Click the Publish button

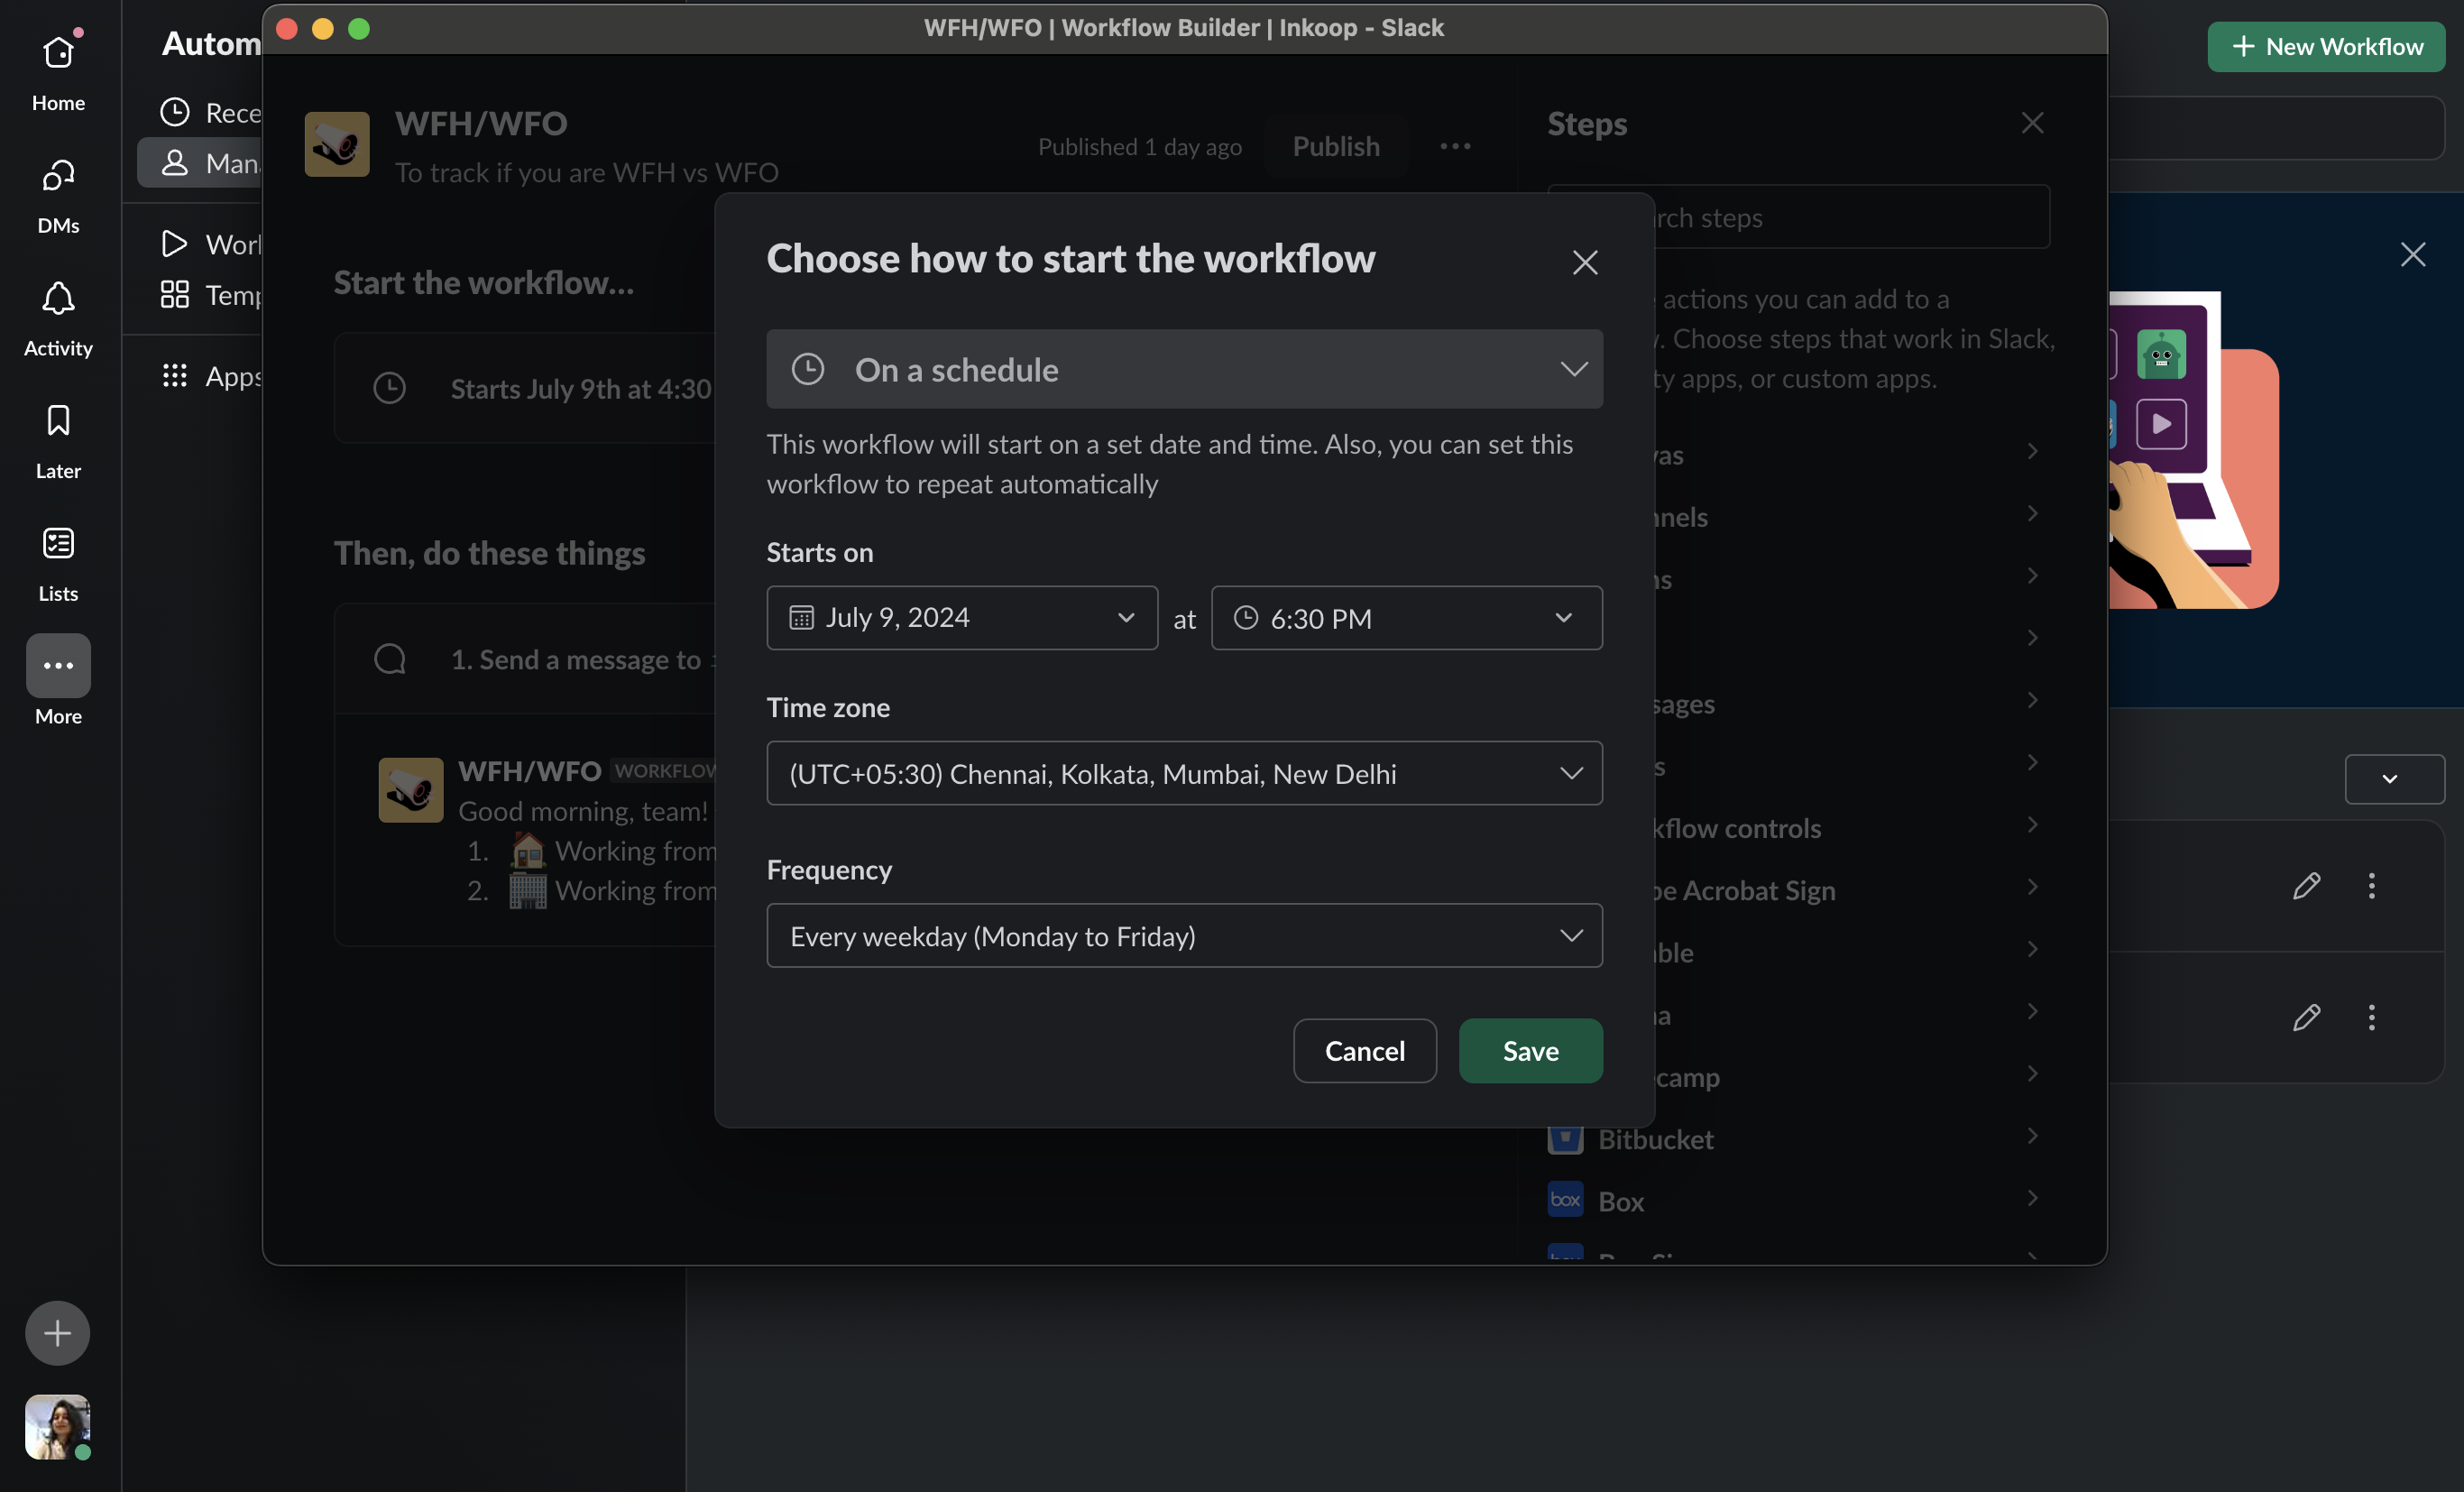tap(1336, 146)
